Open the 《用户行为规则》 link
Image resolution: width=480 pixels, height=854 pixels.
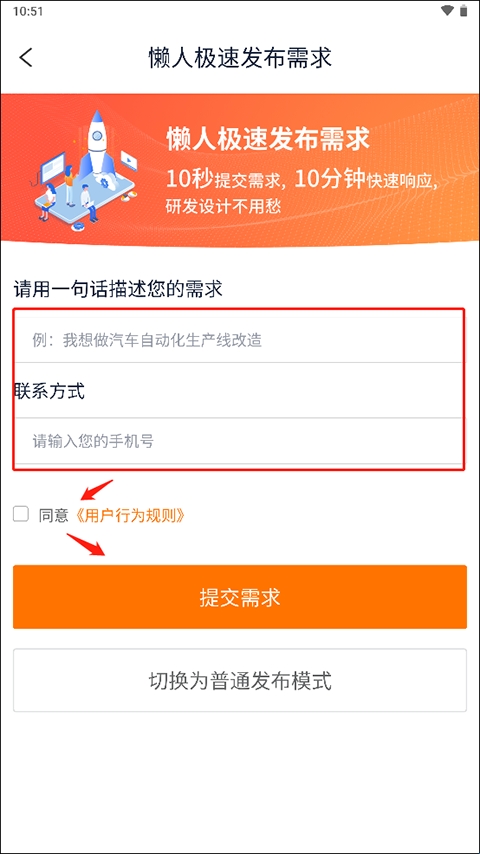127,515
